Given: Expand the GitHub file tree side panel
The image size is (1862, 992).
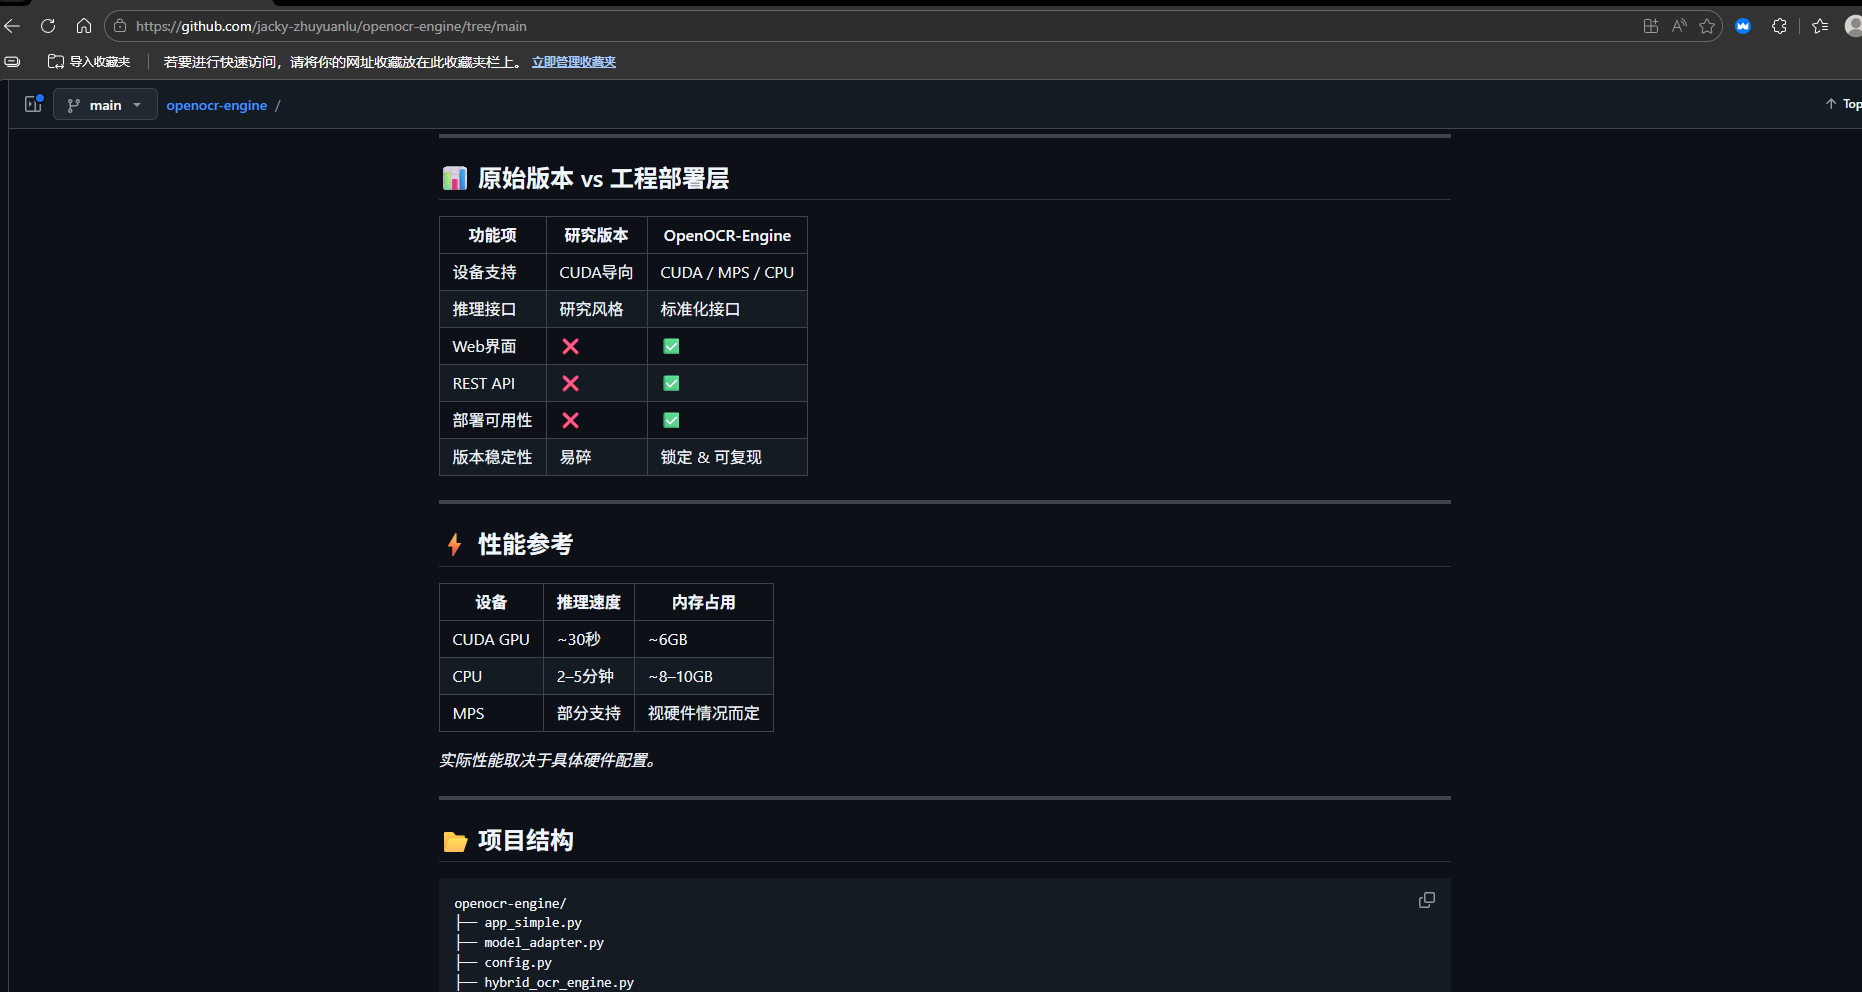Looking at the screenshot, I should [34, 104].
